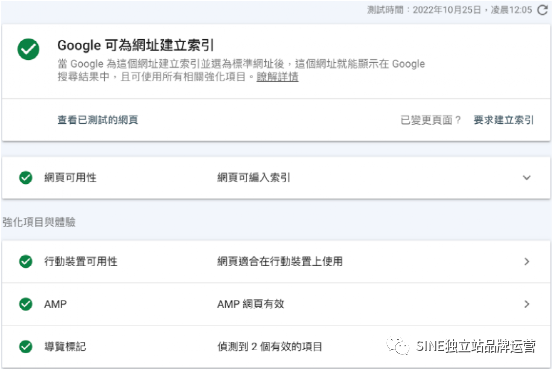553x371 pixels.
Task: Click the 行動裝置可用性 label
Action: [81, 262]
